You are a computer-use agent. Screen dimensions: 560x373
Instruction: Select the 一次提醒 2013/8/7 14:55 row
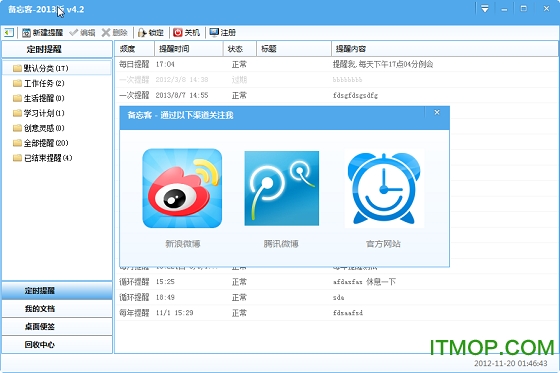point(336,95)
